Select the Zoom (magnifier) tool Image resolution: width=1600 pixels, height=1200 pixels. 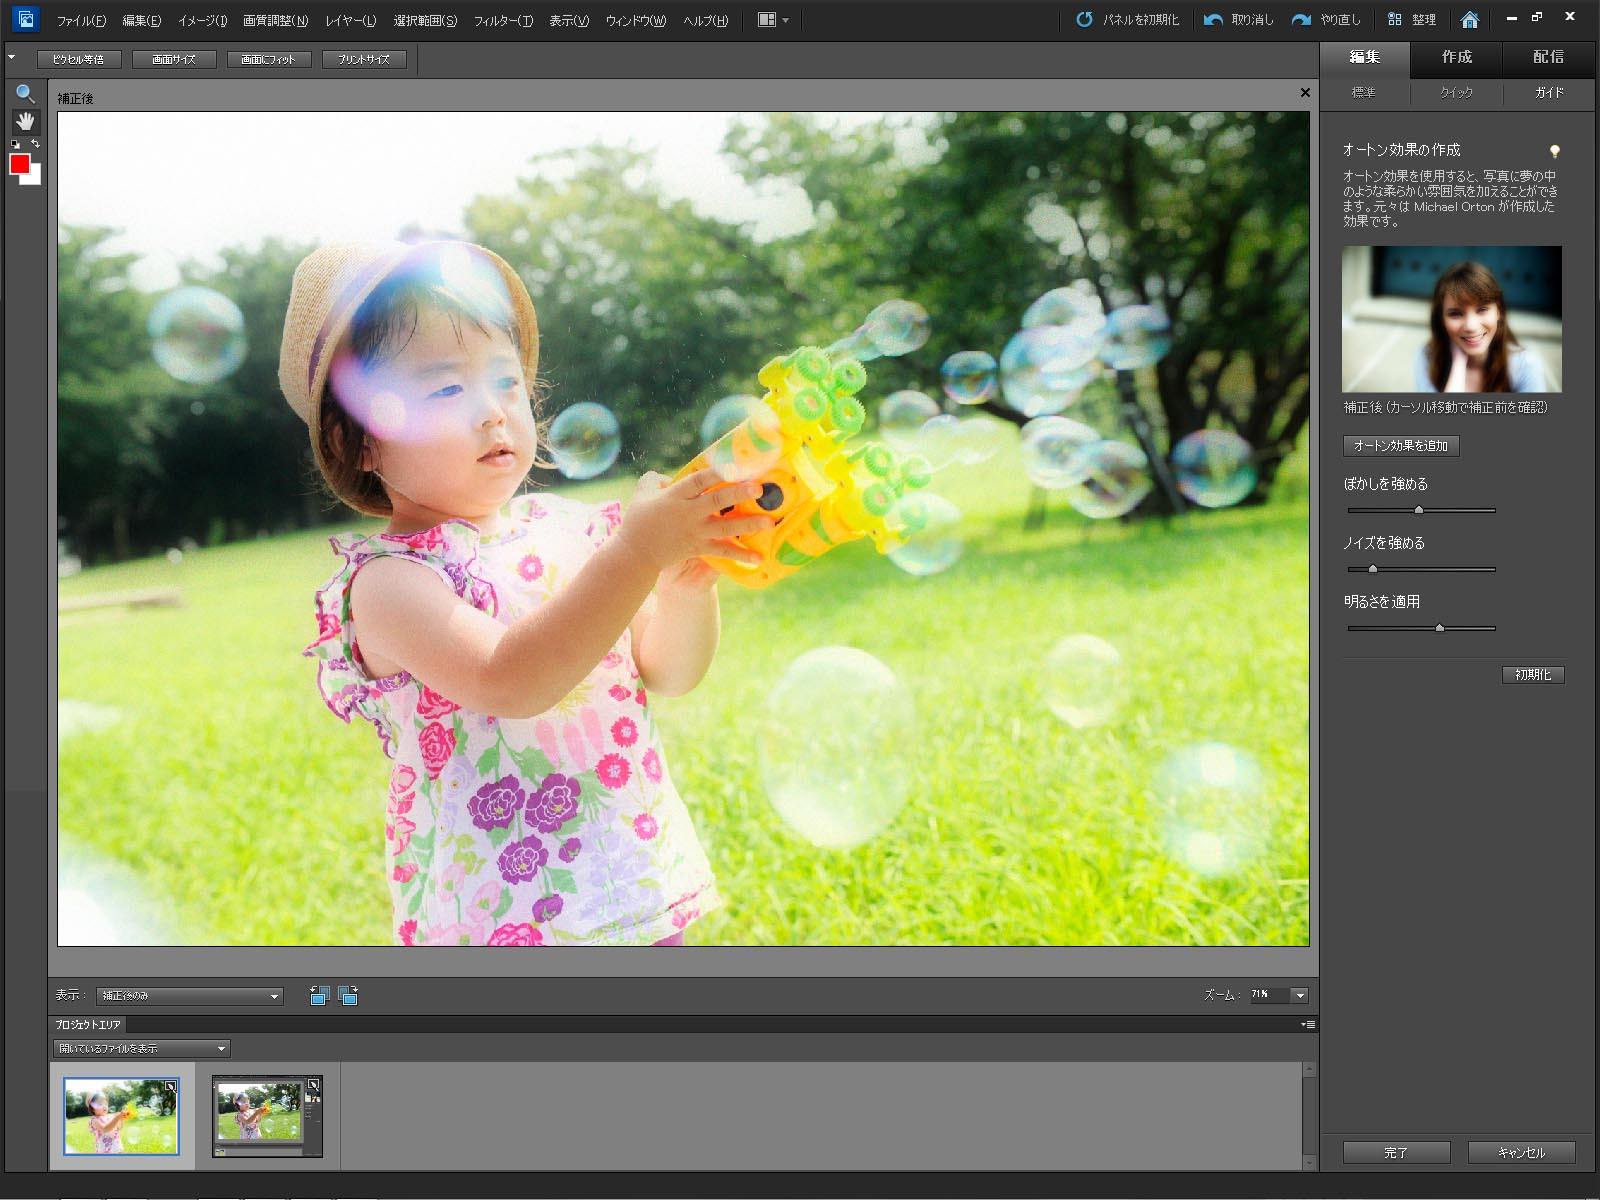[25, 94]
